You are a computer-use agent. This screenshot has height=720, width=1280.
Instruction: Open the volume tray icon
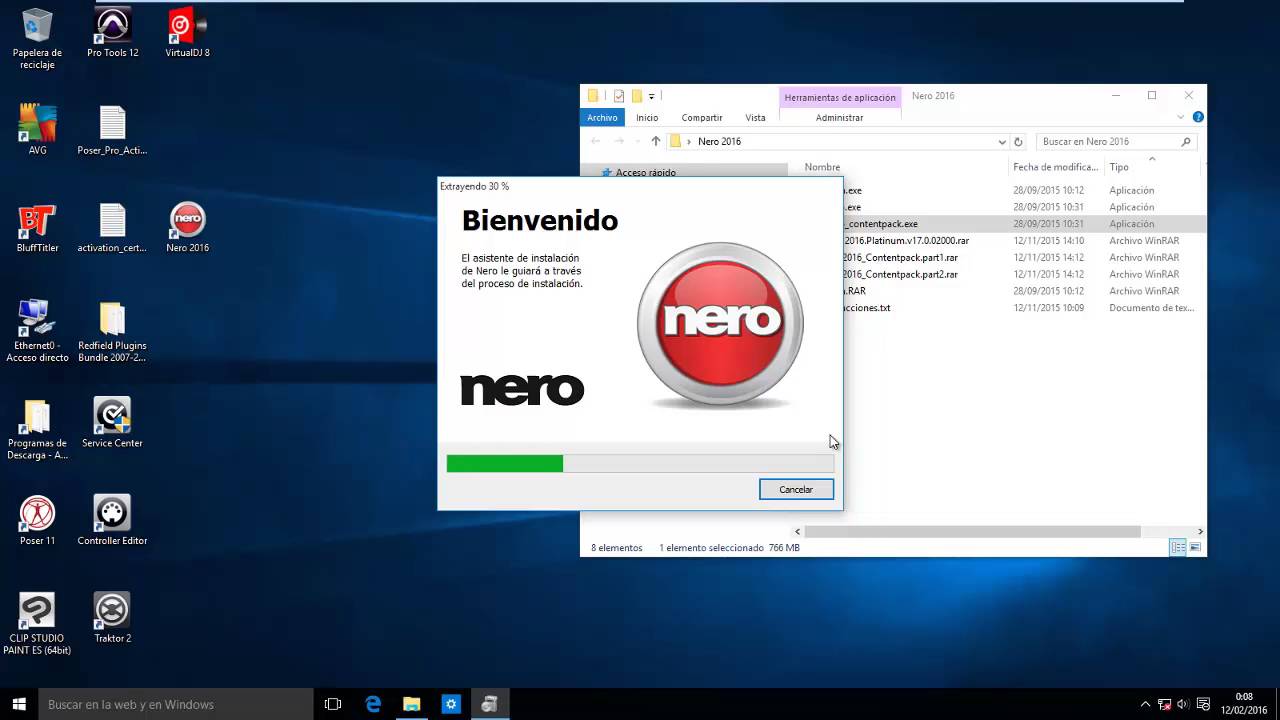coord(1184,704)
